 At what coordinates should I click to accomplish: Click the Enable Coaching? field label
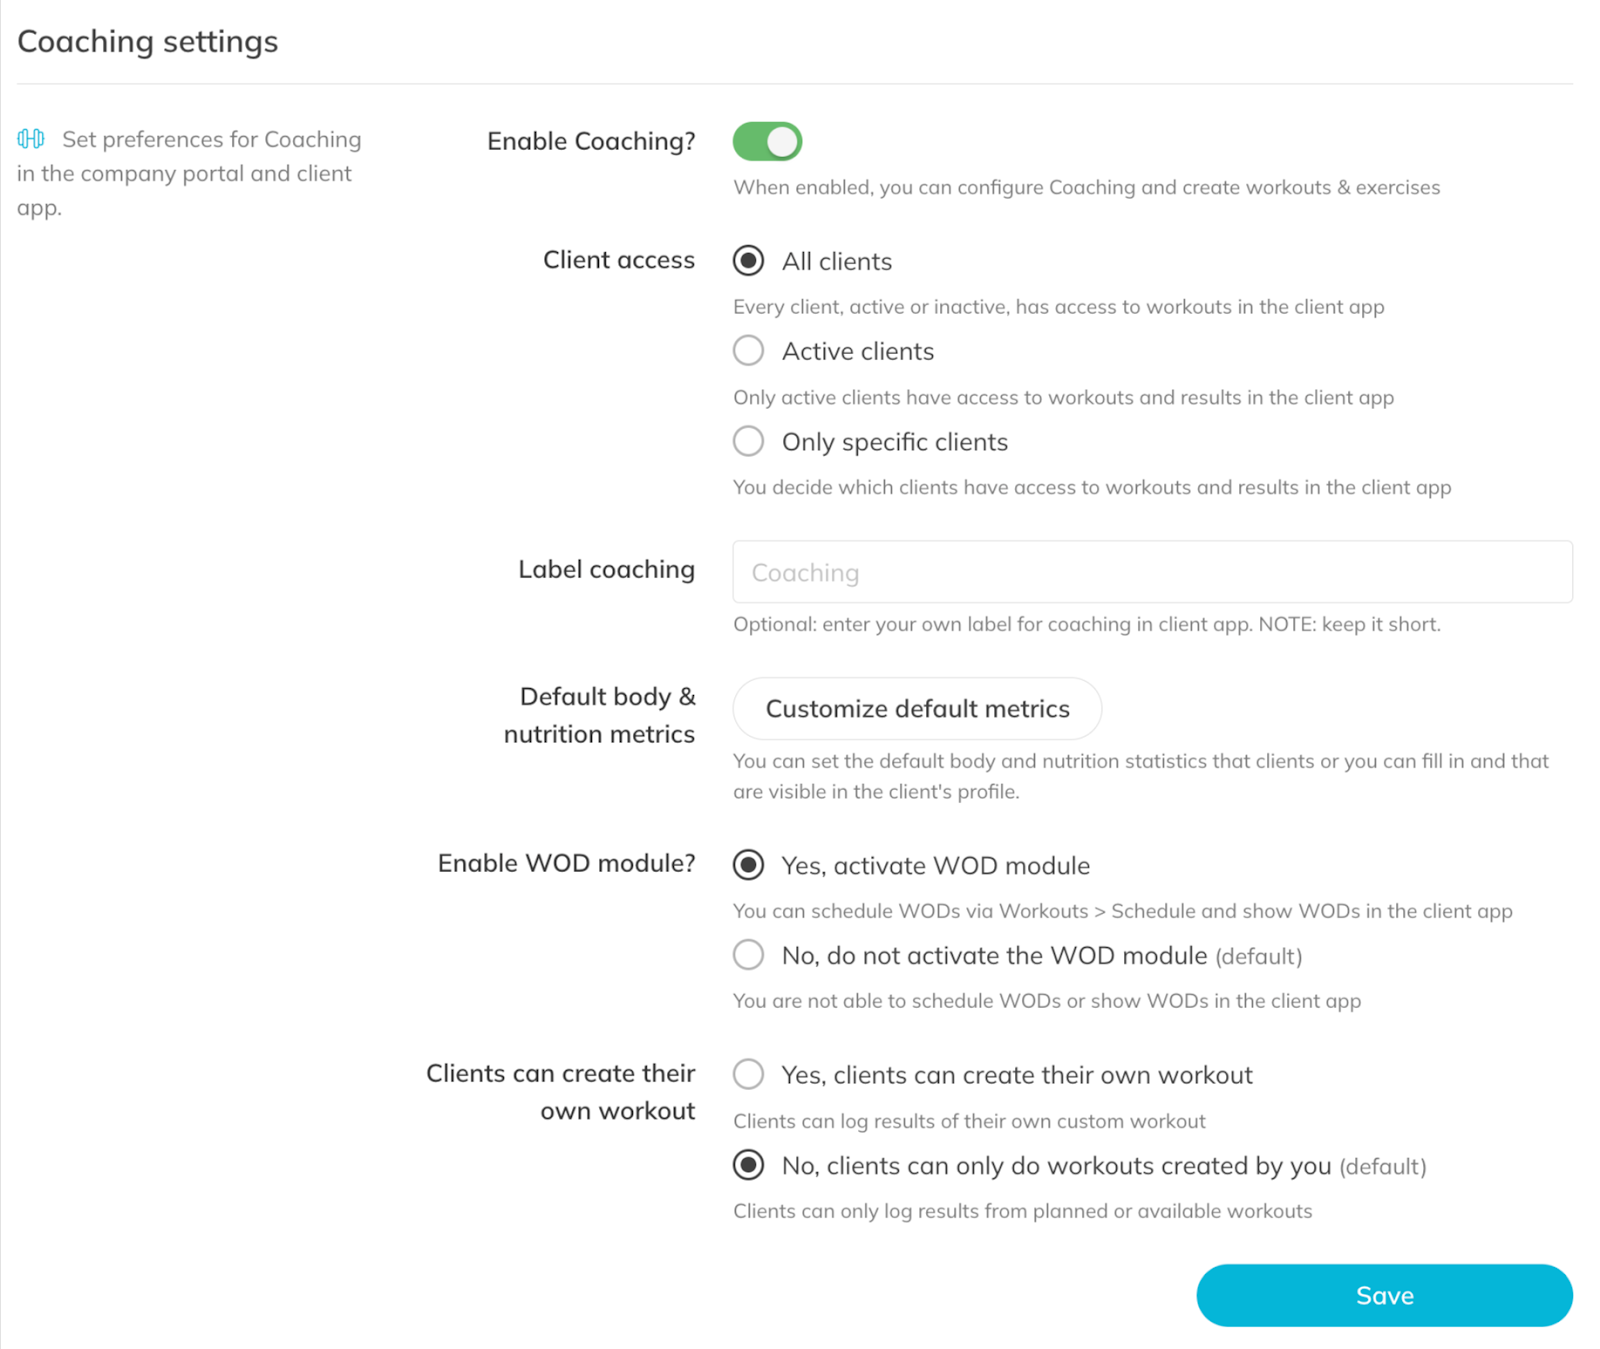click(591, 141)
